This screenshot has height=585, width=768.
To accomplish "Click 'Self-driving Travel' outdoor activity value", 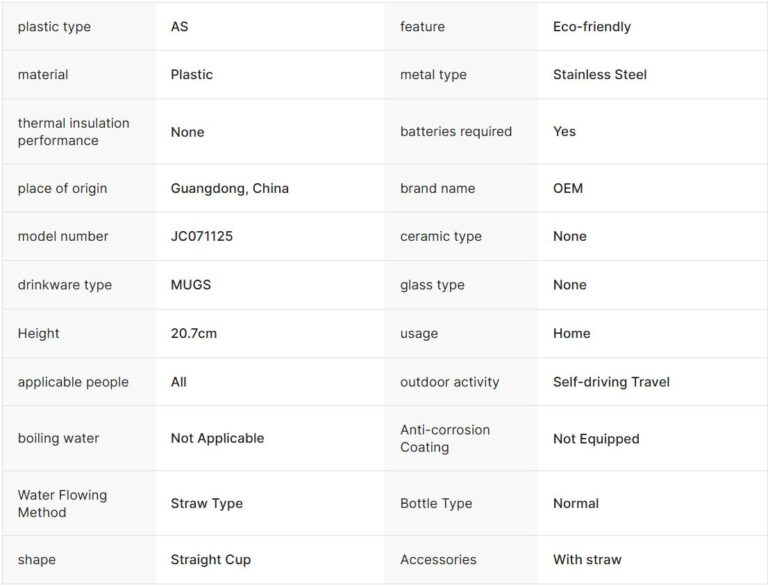I will pyautogui.click(x=611, y=382).
